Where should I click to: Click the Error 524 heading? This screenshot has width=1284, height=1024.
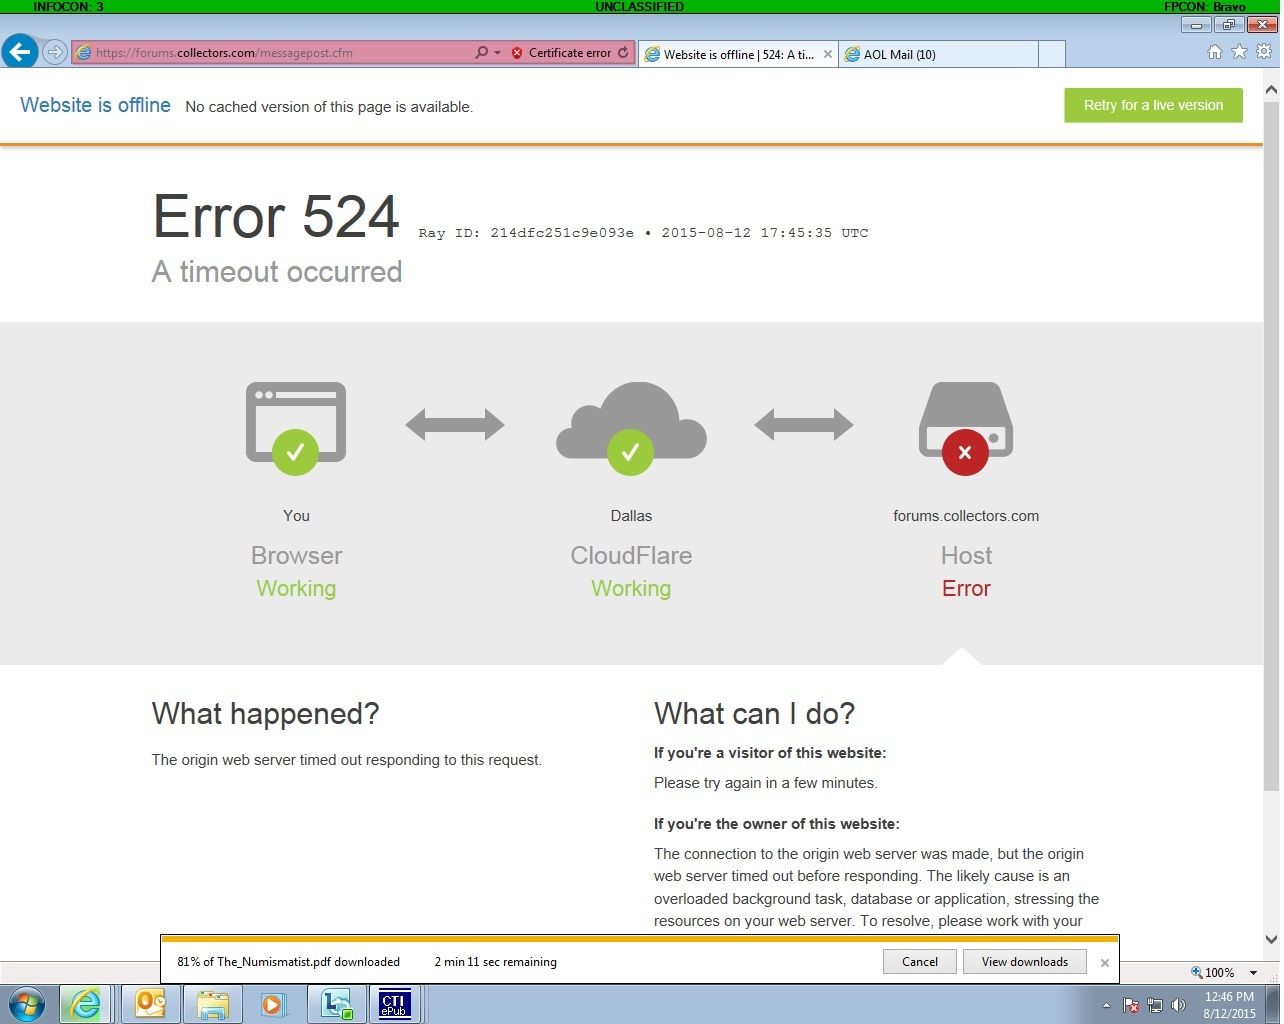(x=276, y=216)
